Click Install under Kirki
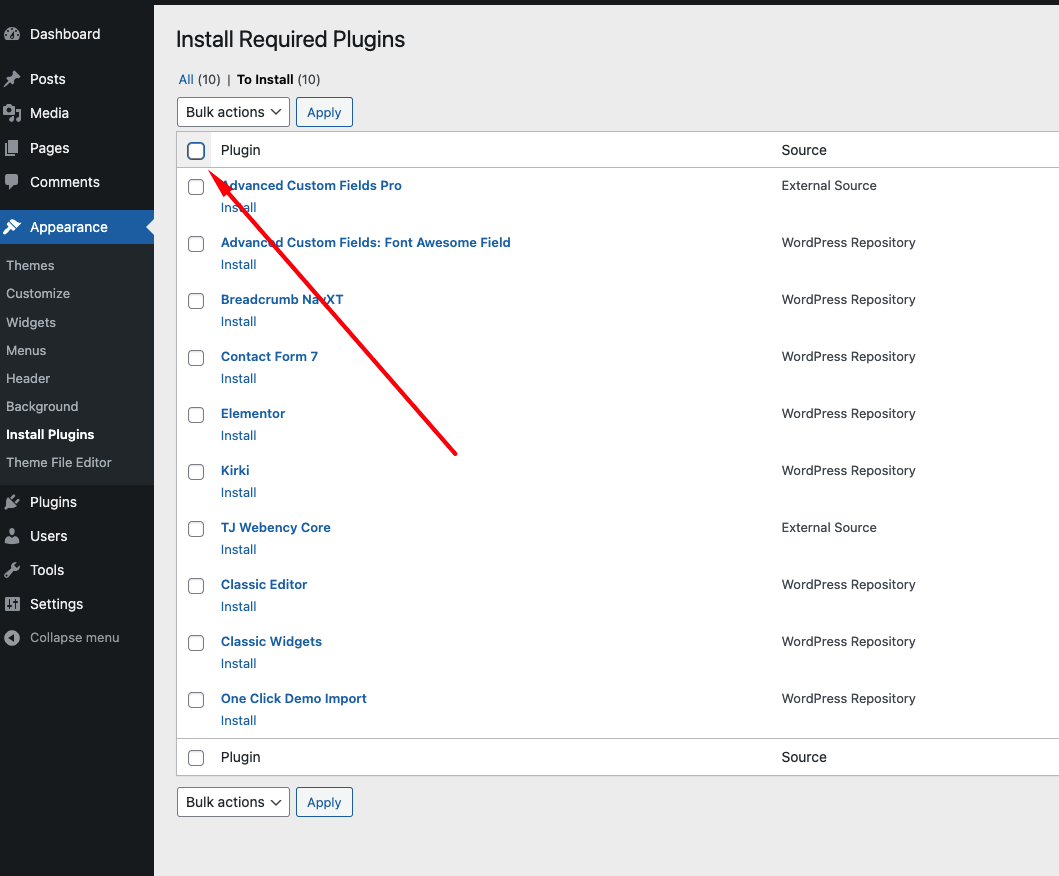Screen dimensions: 1059x876 point(238,492)
